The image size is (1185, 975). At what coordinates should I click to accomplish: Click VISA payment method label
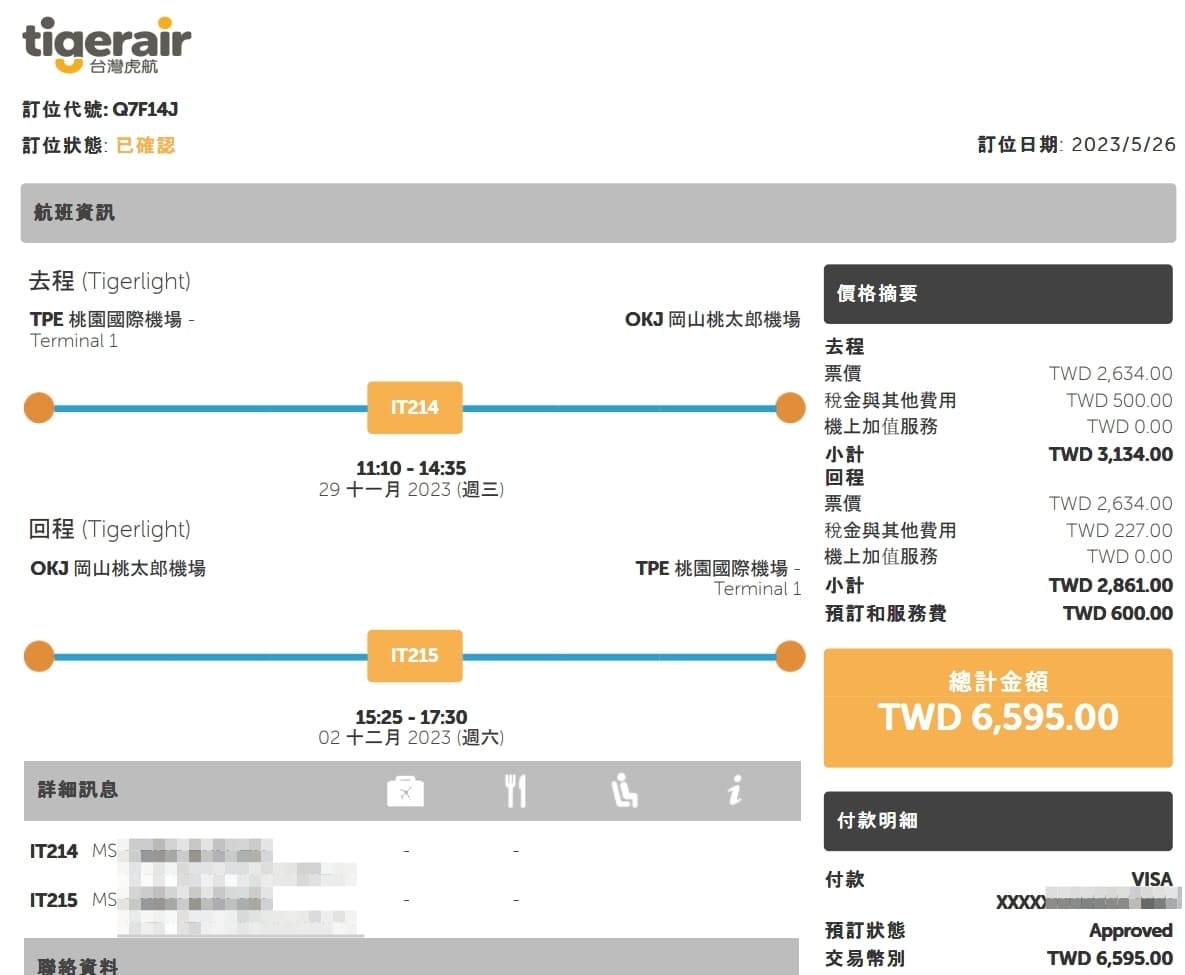[x=1152, y=879]
